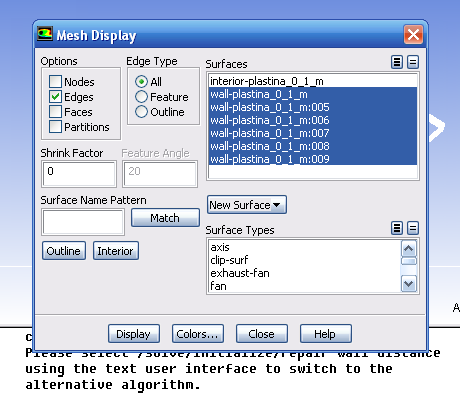Click the Outline button below Surface Name Pattern
The height and width of the screenshot is (396, 460).
(x=64, y=251)
